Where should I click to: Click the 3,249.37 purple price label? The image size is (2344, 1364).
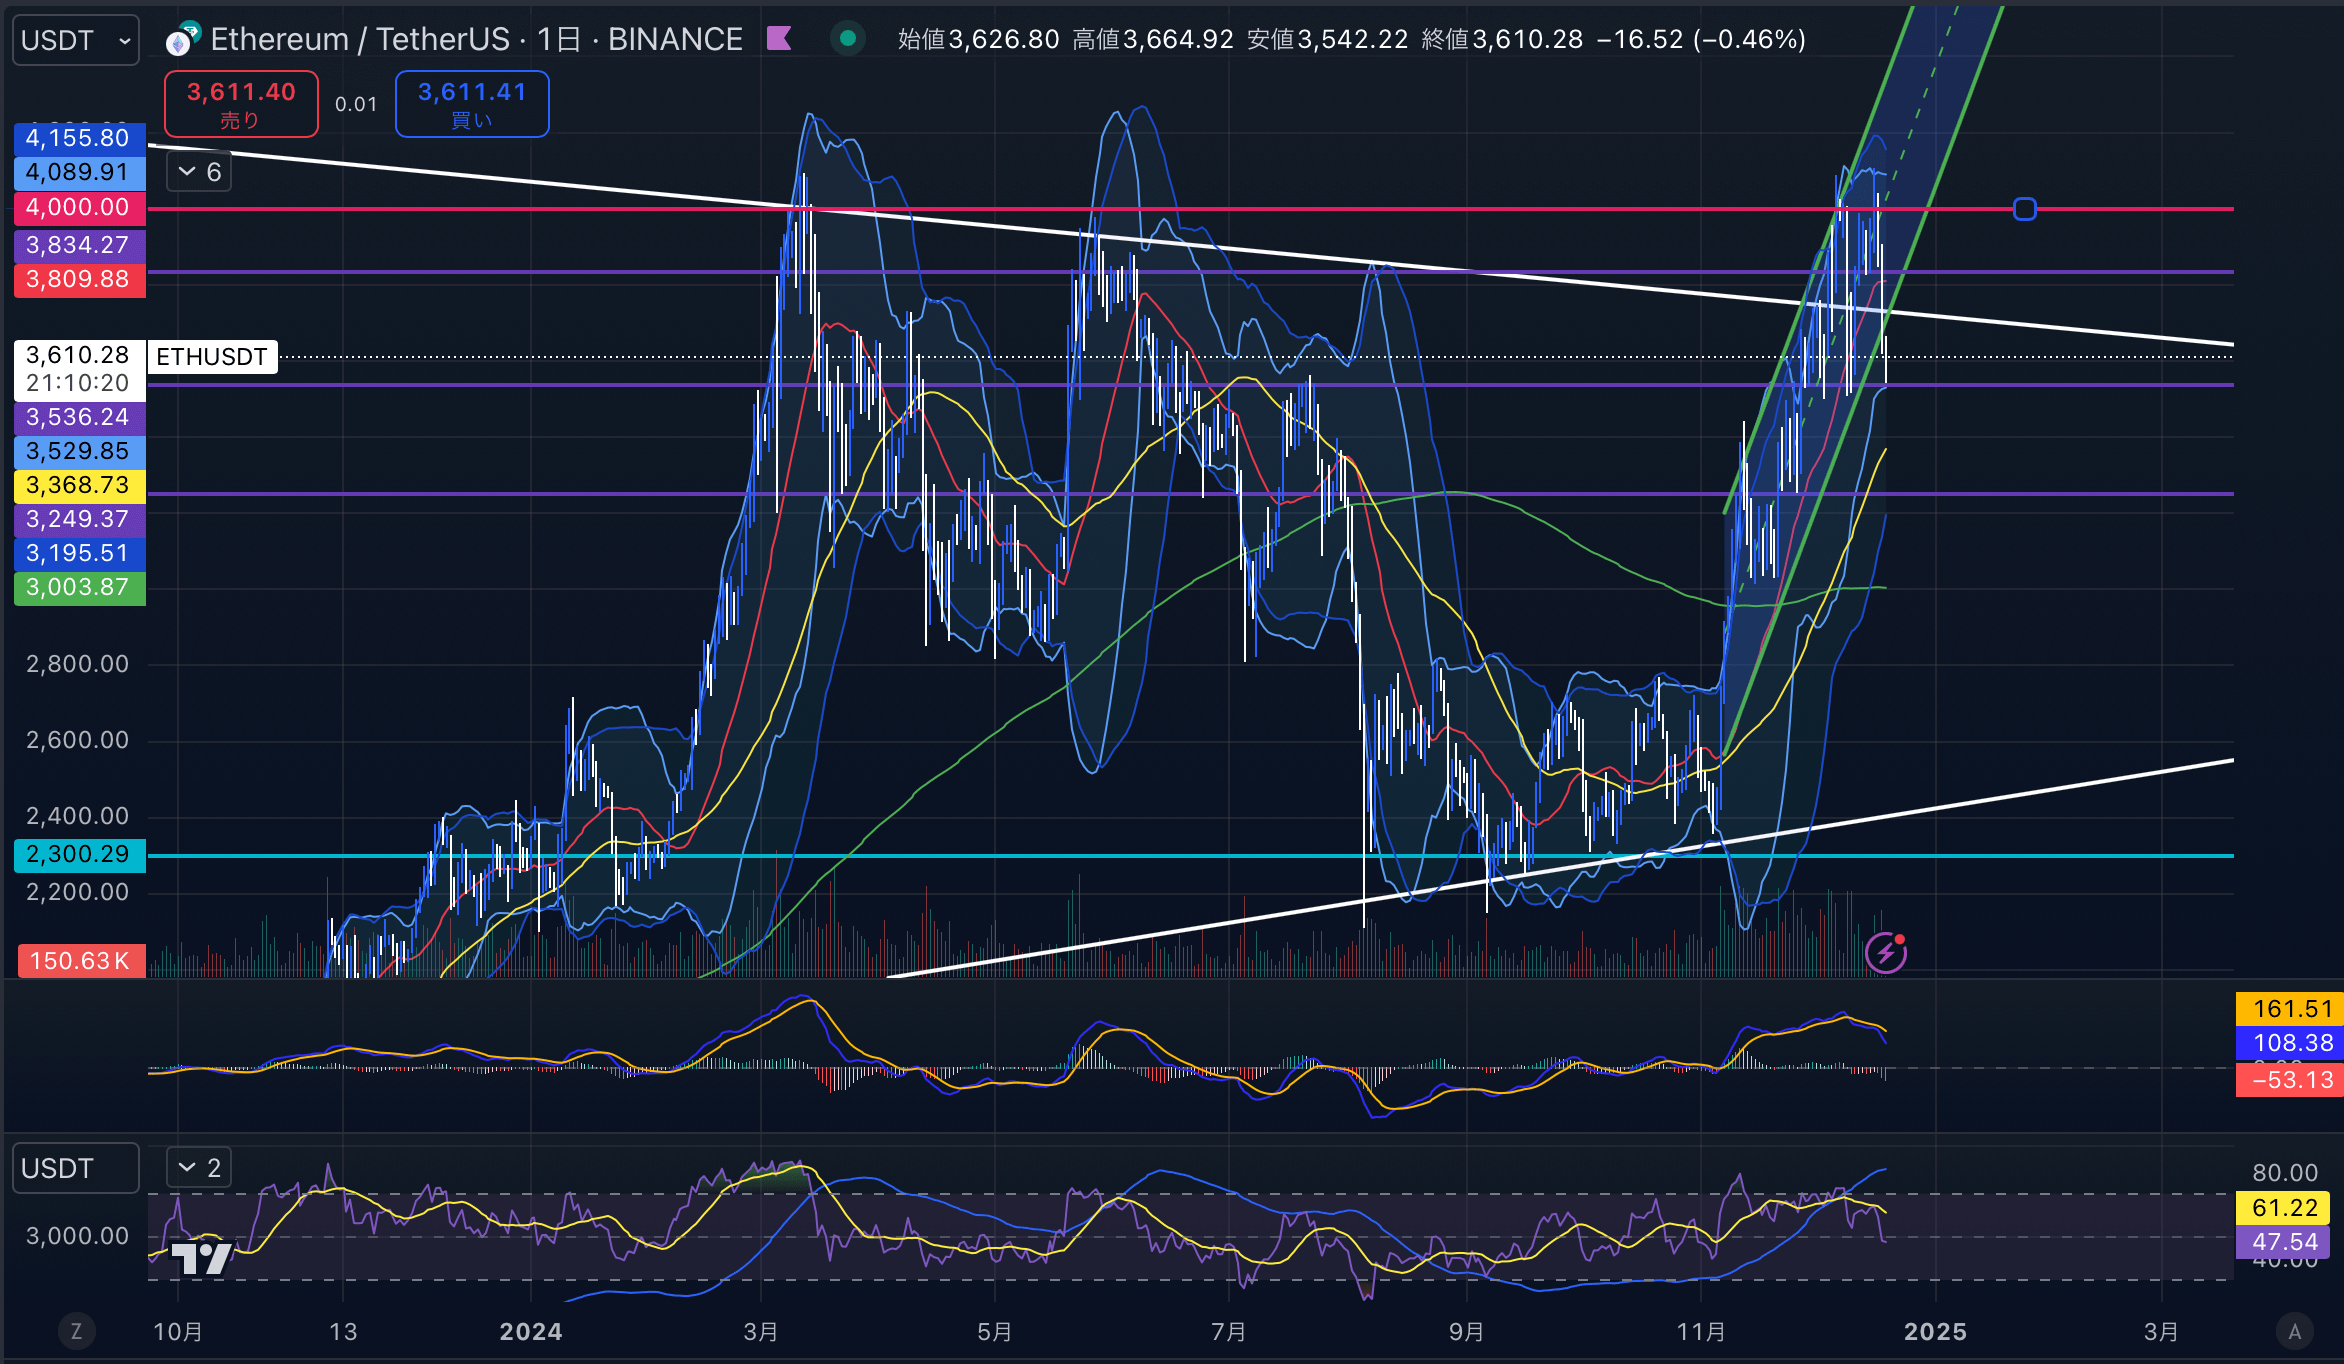tap(80, 519)
